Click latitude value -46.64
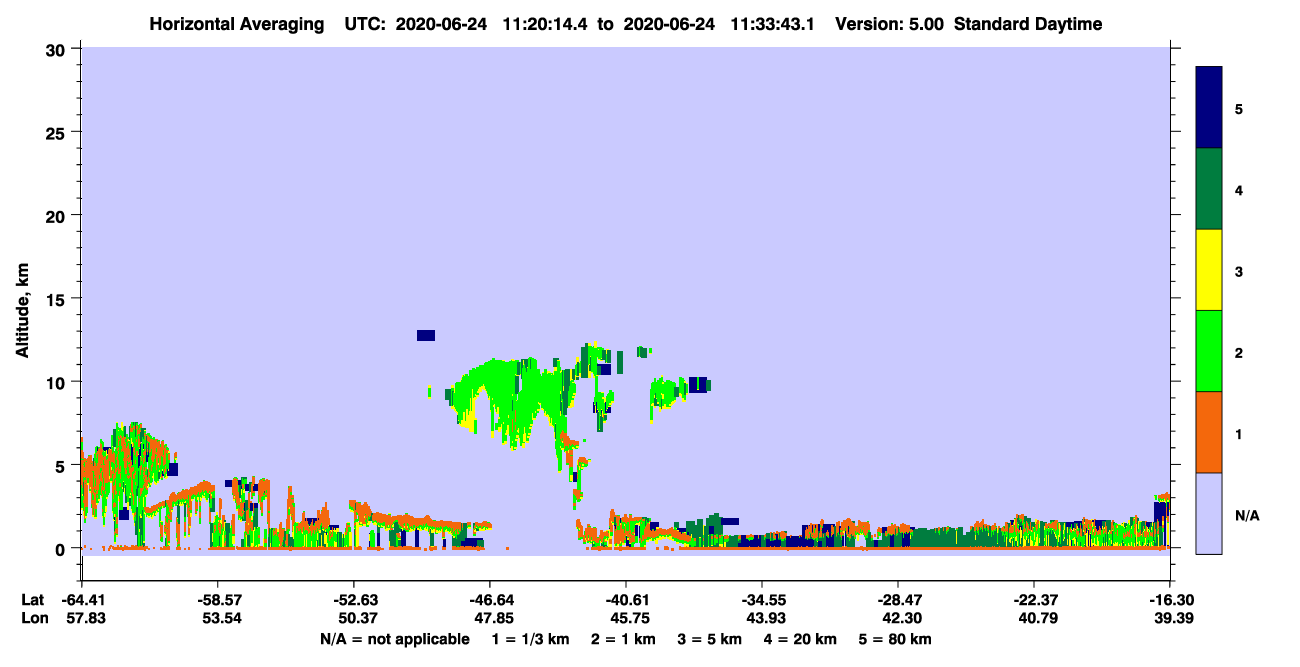Screen dimensions: 1300x667 pyautogui.click(x=489, y=600)
